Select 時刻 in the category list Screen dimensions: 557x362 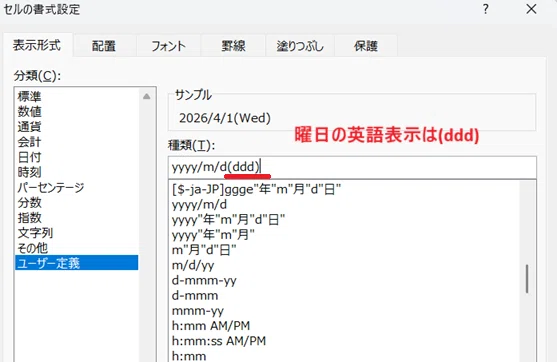click(77, 172)
